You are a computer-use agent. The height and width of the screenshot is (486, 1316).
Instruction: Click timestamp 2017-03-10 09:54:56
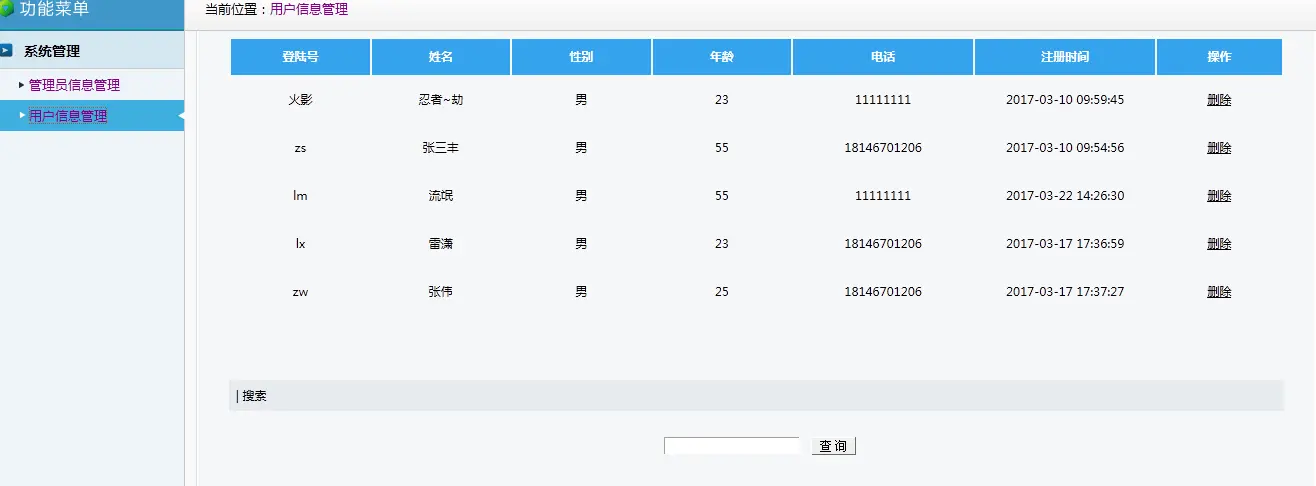[x=1065, y=148]
